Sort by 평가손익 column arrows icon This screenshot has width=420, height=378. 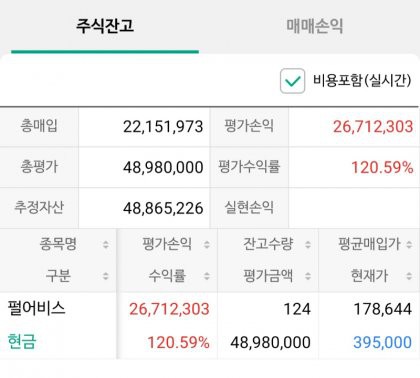(x=207, y=245)
